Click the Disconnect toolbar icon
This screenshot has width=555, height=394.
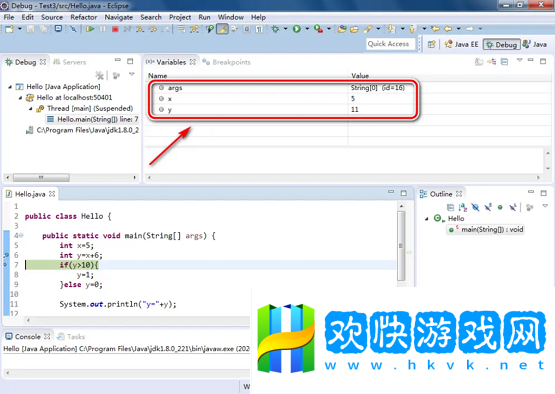(x=127, y=29)
